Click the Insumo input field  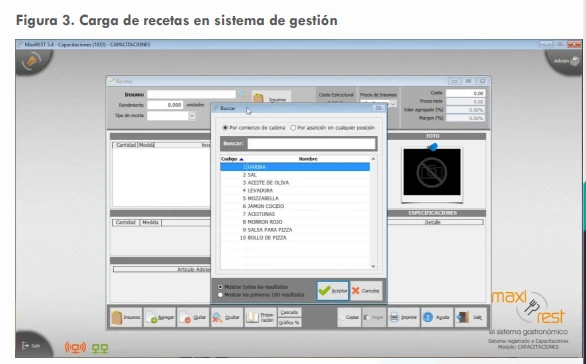point(191,95)
